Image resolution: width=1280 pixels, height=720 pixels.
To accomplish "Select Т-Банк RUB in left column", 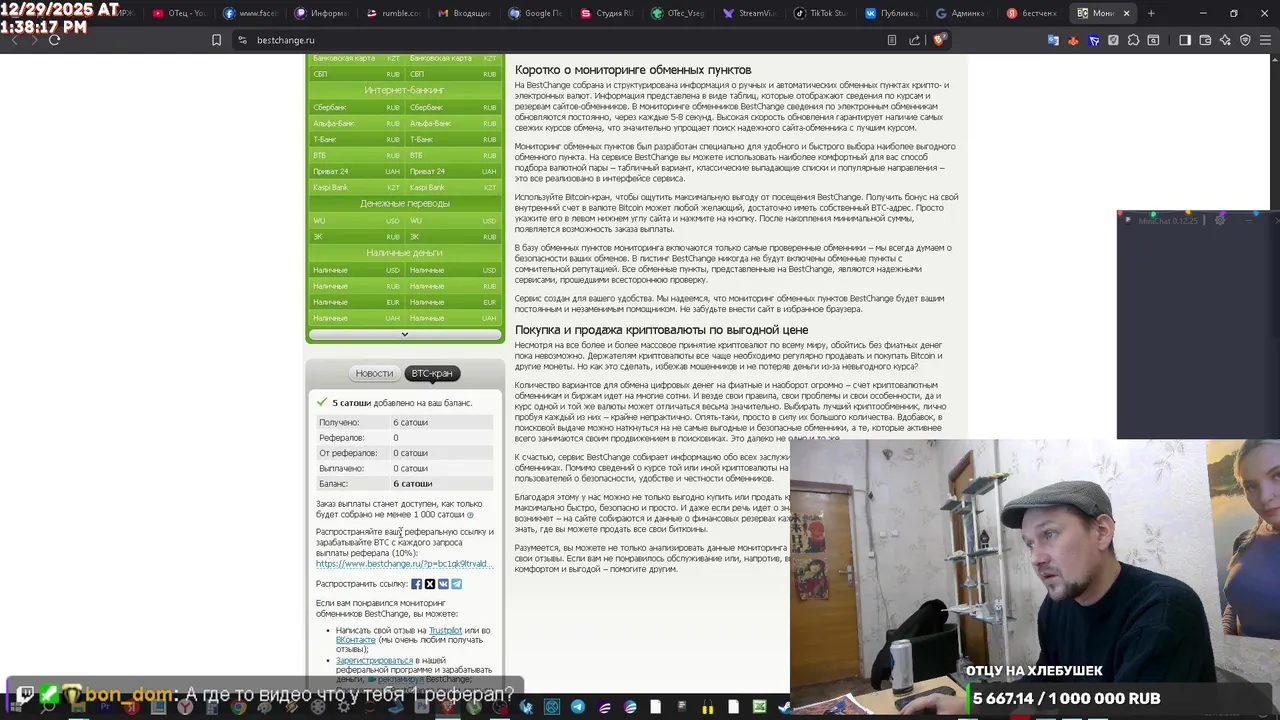I will pyautogui.click(x=356, y=139).
